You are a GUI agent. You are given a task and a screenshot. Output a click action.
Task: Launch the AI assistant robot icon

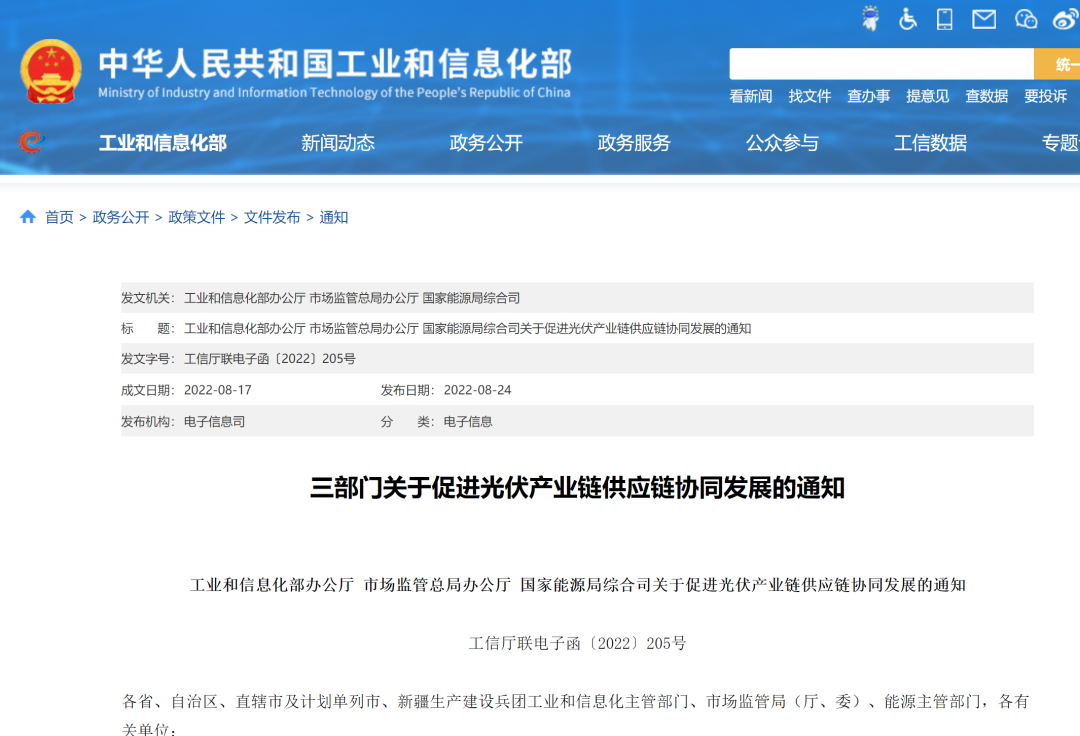pos(870,18)
